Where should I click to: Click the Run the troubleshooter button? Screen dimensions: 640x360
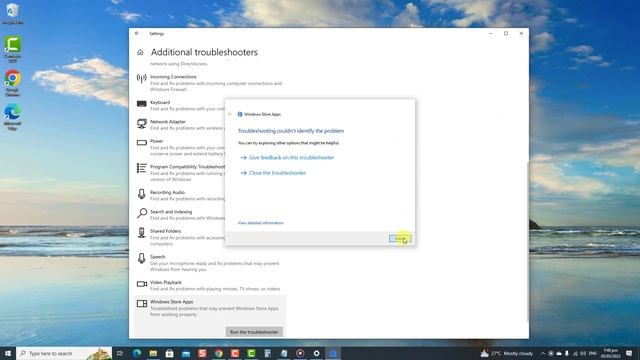(x=254, y=332)
